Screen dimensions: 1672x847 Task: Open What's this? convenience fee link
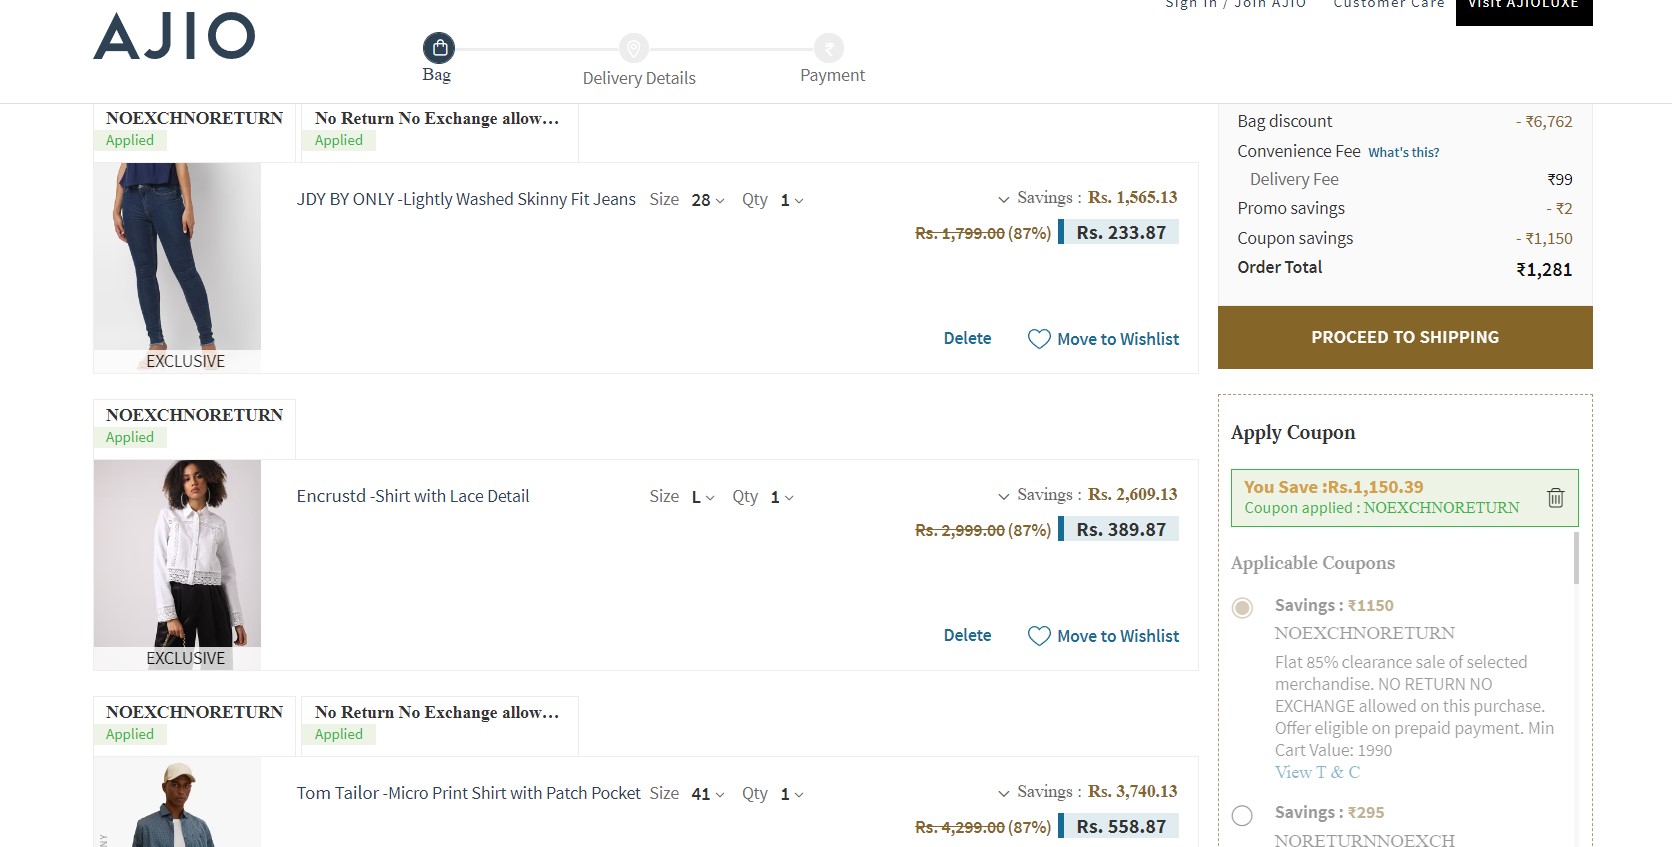[1404, 152]
